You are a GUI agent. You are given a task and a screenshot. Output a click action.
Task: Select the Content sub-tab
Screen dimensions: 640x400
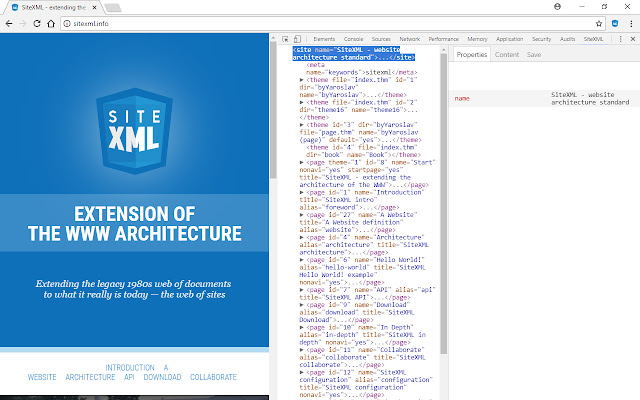(x=507, y=55)
